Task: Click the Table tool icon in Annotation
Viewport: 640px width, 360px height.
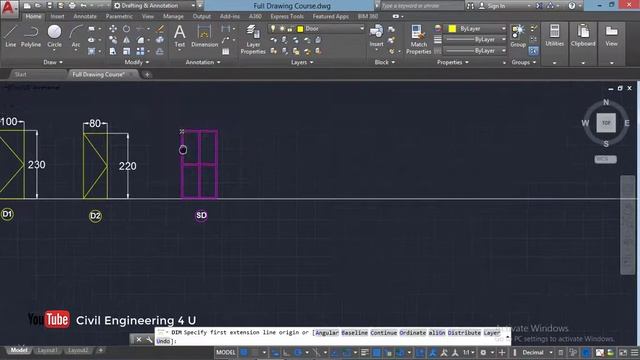Action: (x=226, y=51)
